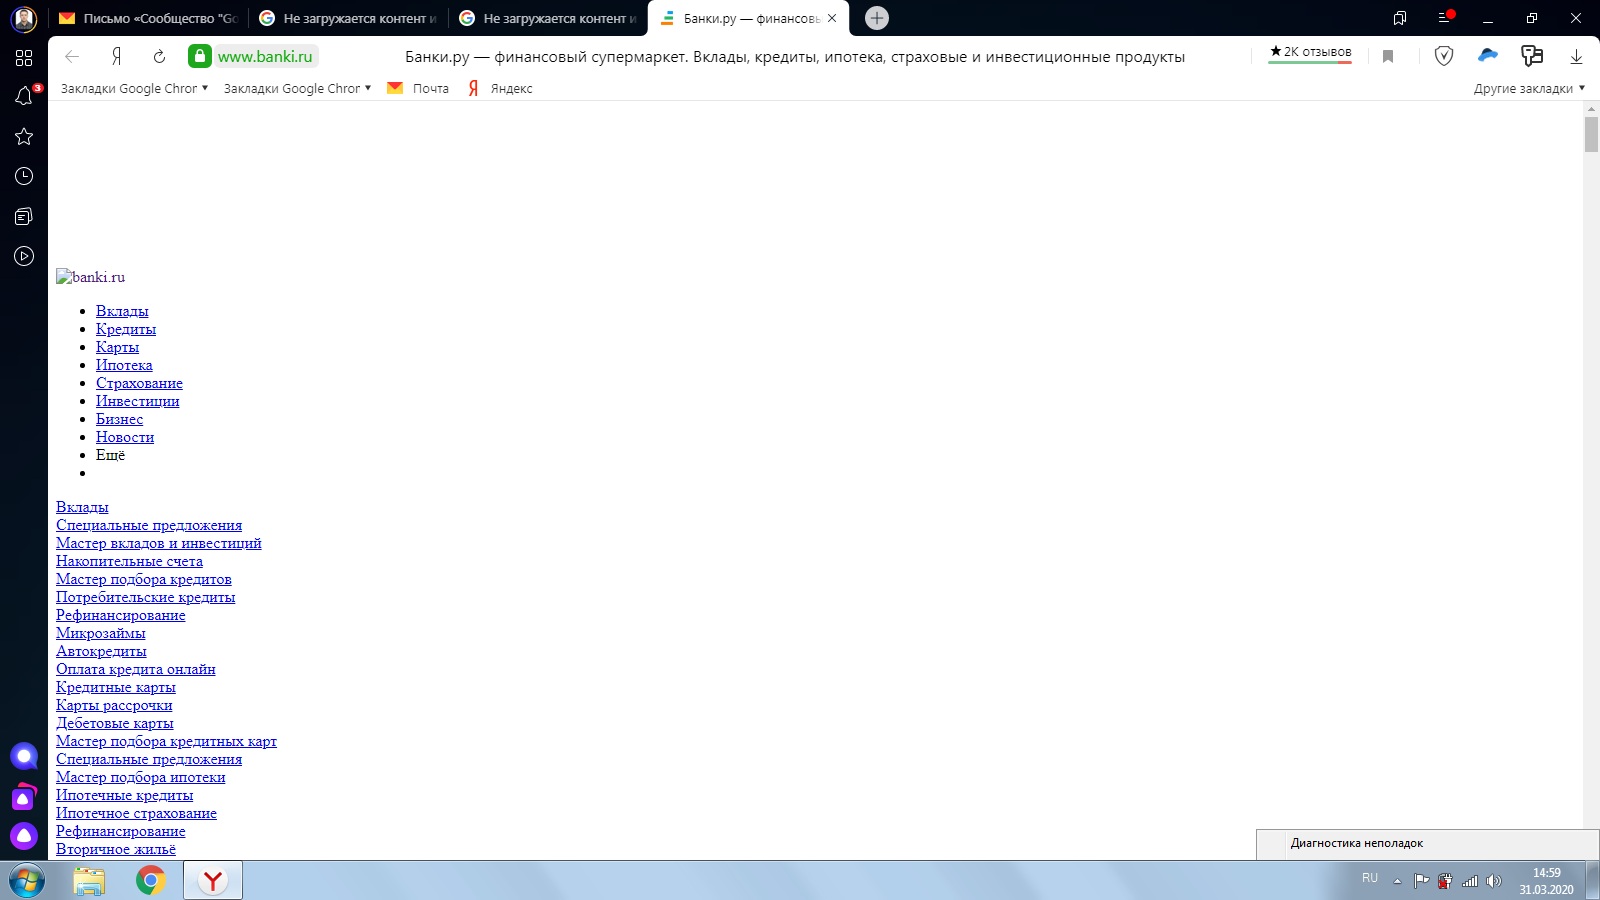Open the 'Яндекс' bookmark

point(500,88)
